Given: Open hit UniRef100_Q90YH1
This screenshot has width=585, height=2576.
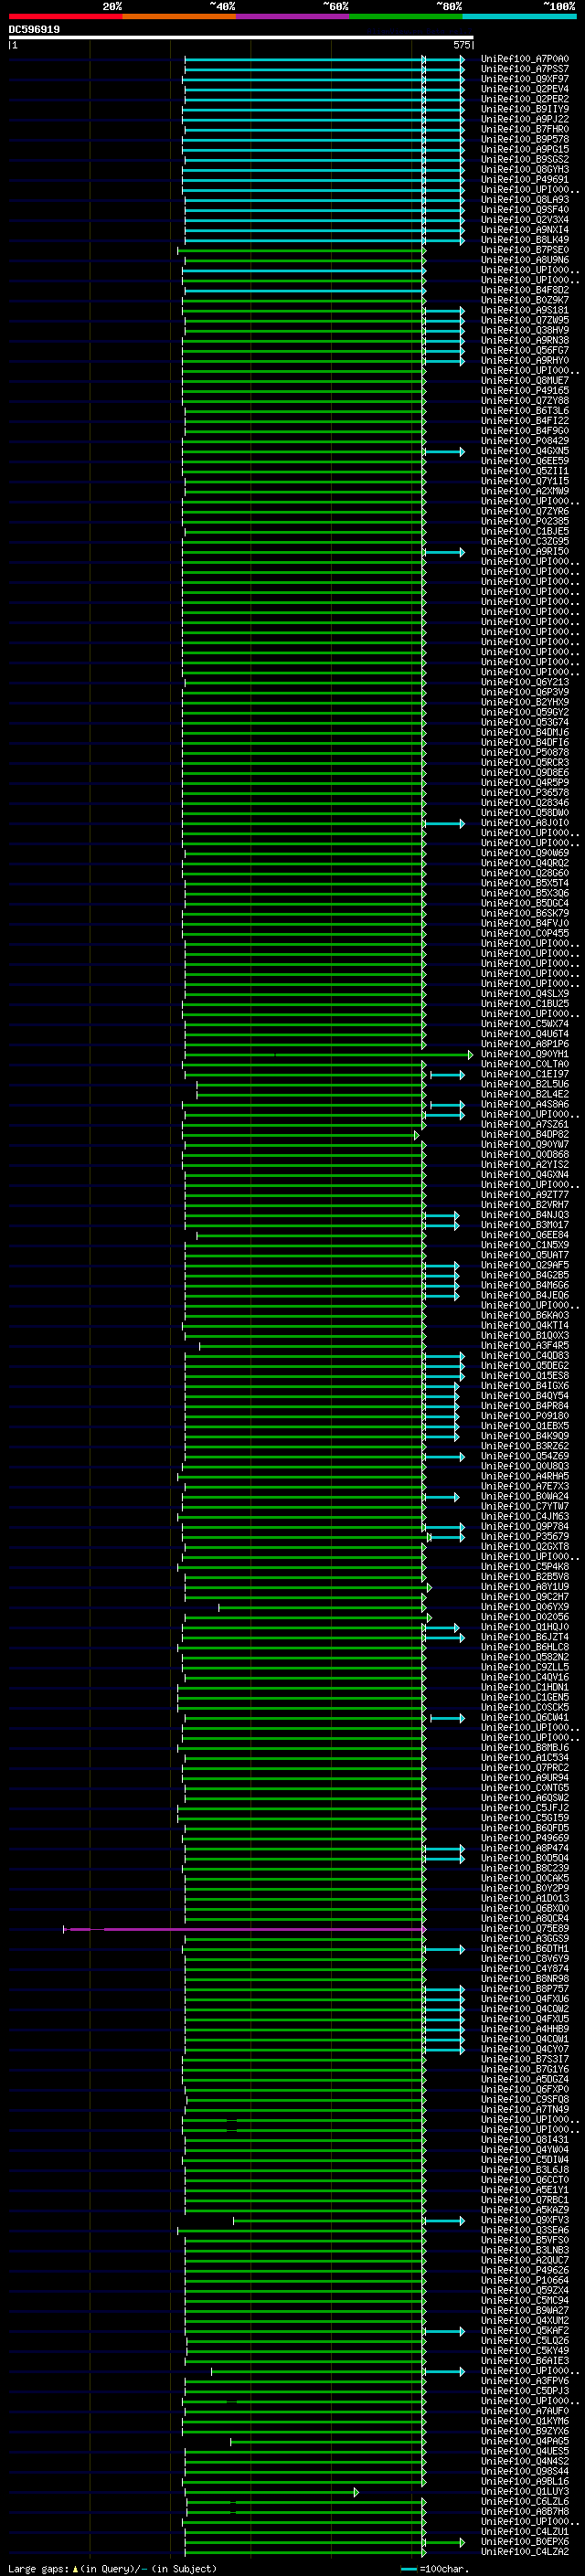Looking at the screenshot, I should 525,1054.
